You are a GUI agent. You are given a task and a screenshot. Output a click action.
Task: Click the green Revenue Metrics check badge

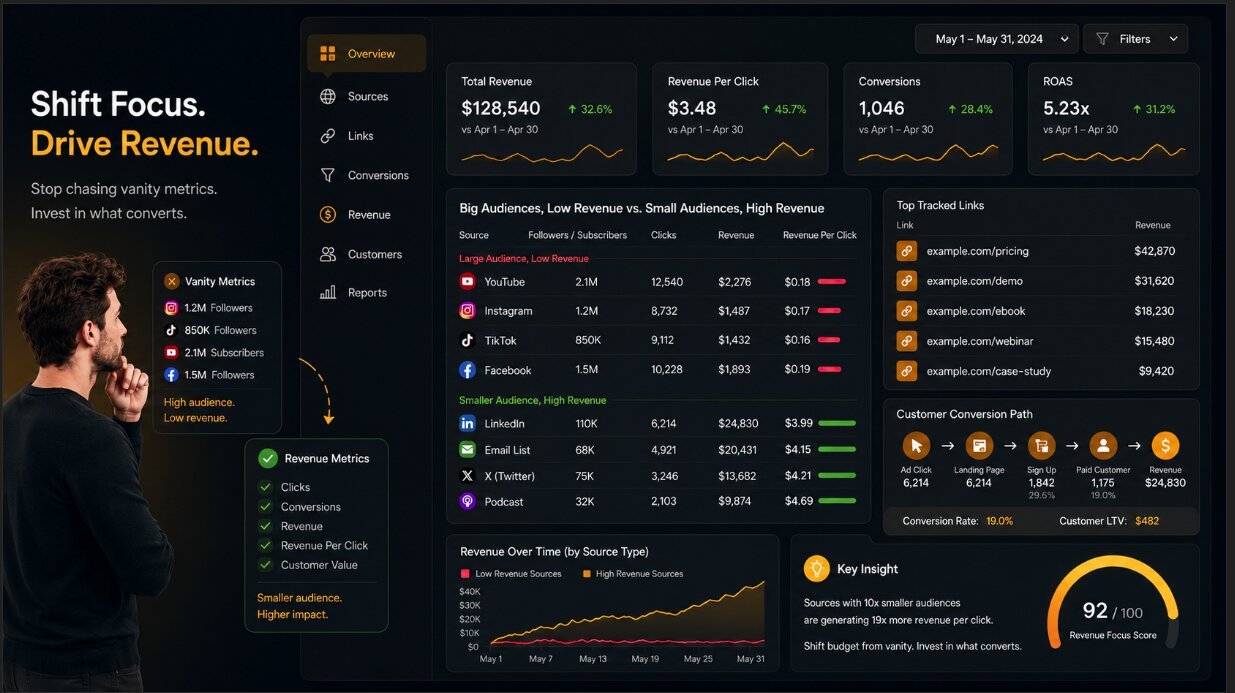click(x=267, y=458)
